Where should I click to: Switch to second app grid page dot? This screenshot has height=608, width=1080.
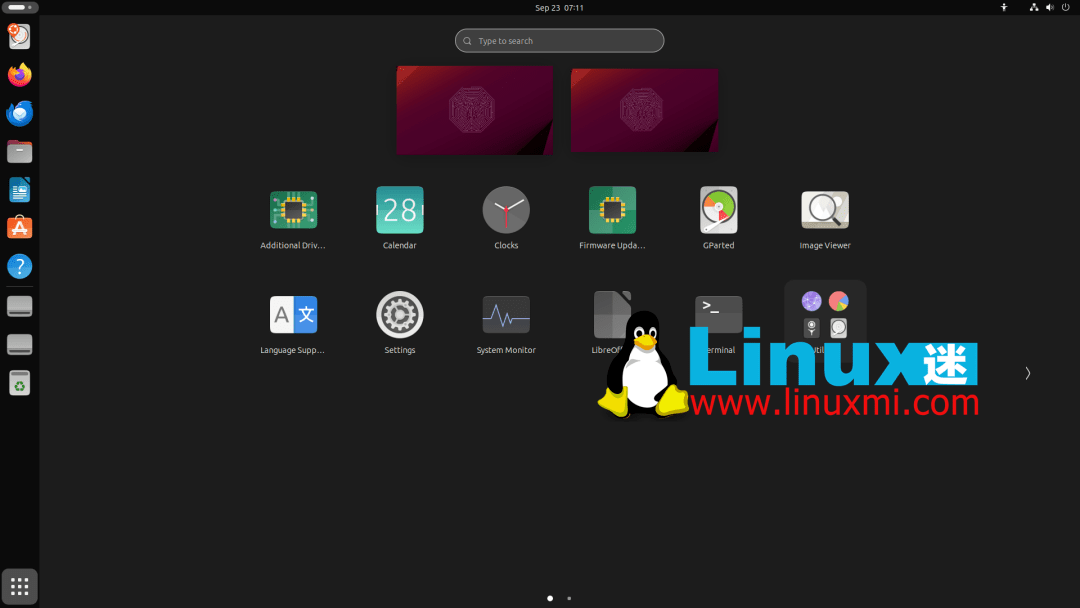pos(569,598)
